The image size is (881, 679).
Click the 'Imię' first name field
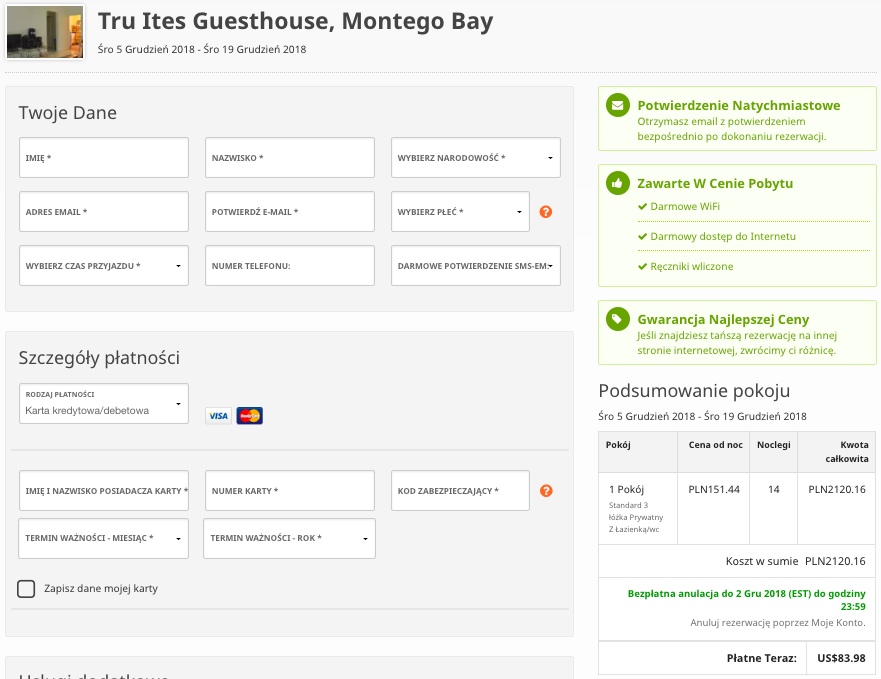pyautogui.click(x=103, y=158)
